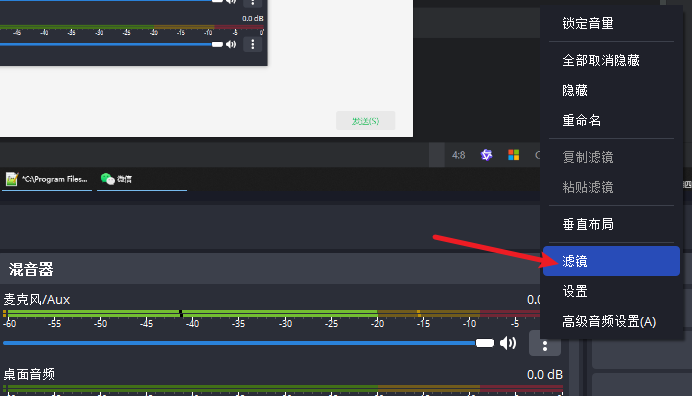Adjust the 麦克风/Aux volume slider handle
692x396 pixels.
[x=485, y=343]
